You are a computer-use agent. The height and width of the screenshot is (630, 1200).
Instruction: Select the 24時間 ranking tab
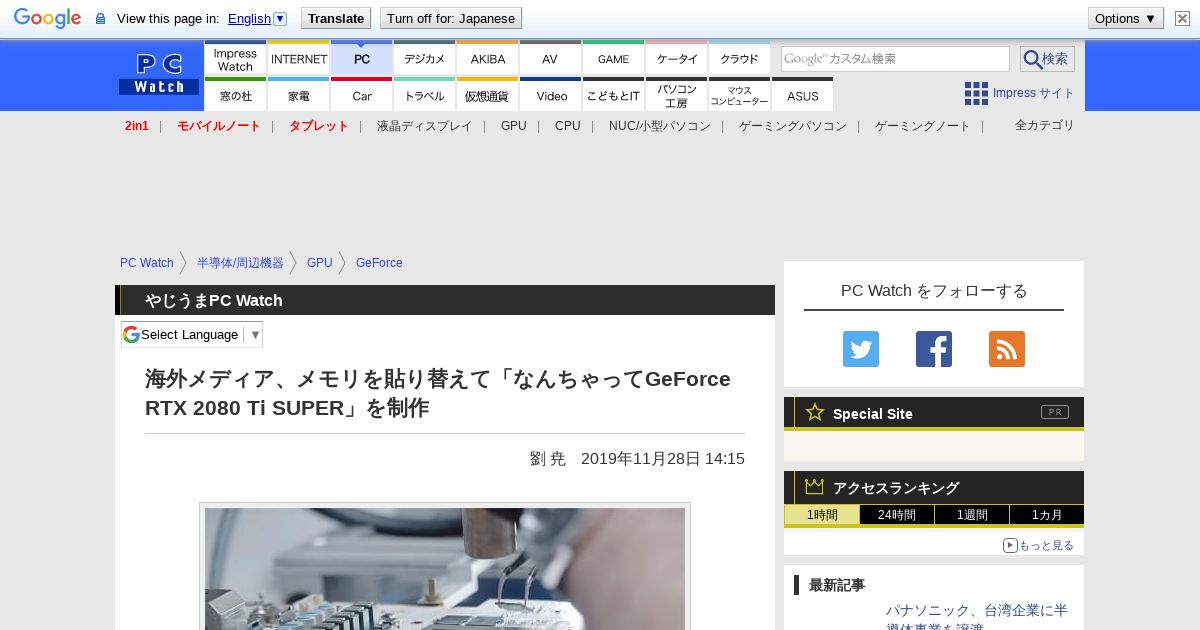click(x=897, y=515)
